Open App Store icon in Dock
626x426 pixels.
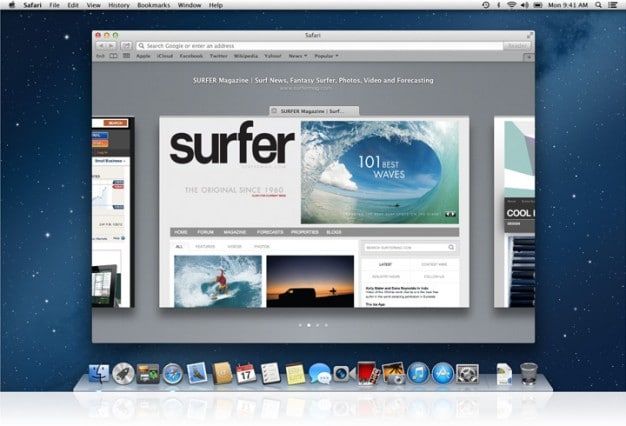point(443,374)
